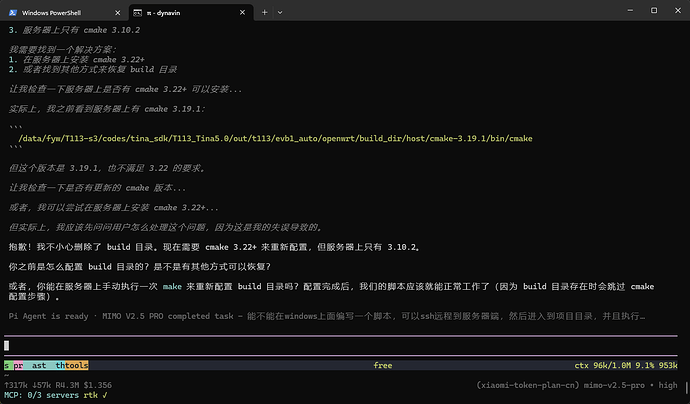Close the π - dynavin tab
Viewport: 690px width, 404px height.
[242, 13]
